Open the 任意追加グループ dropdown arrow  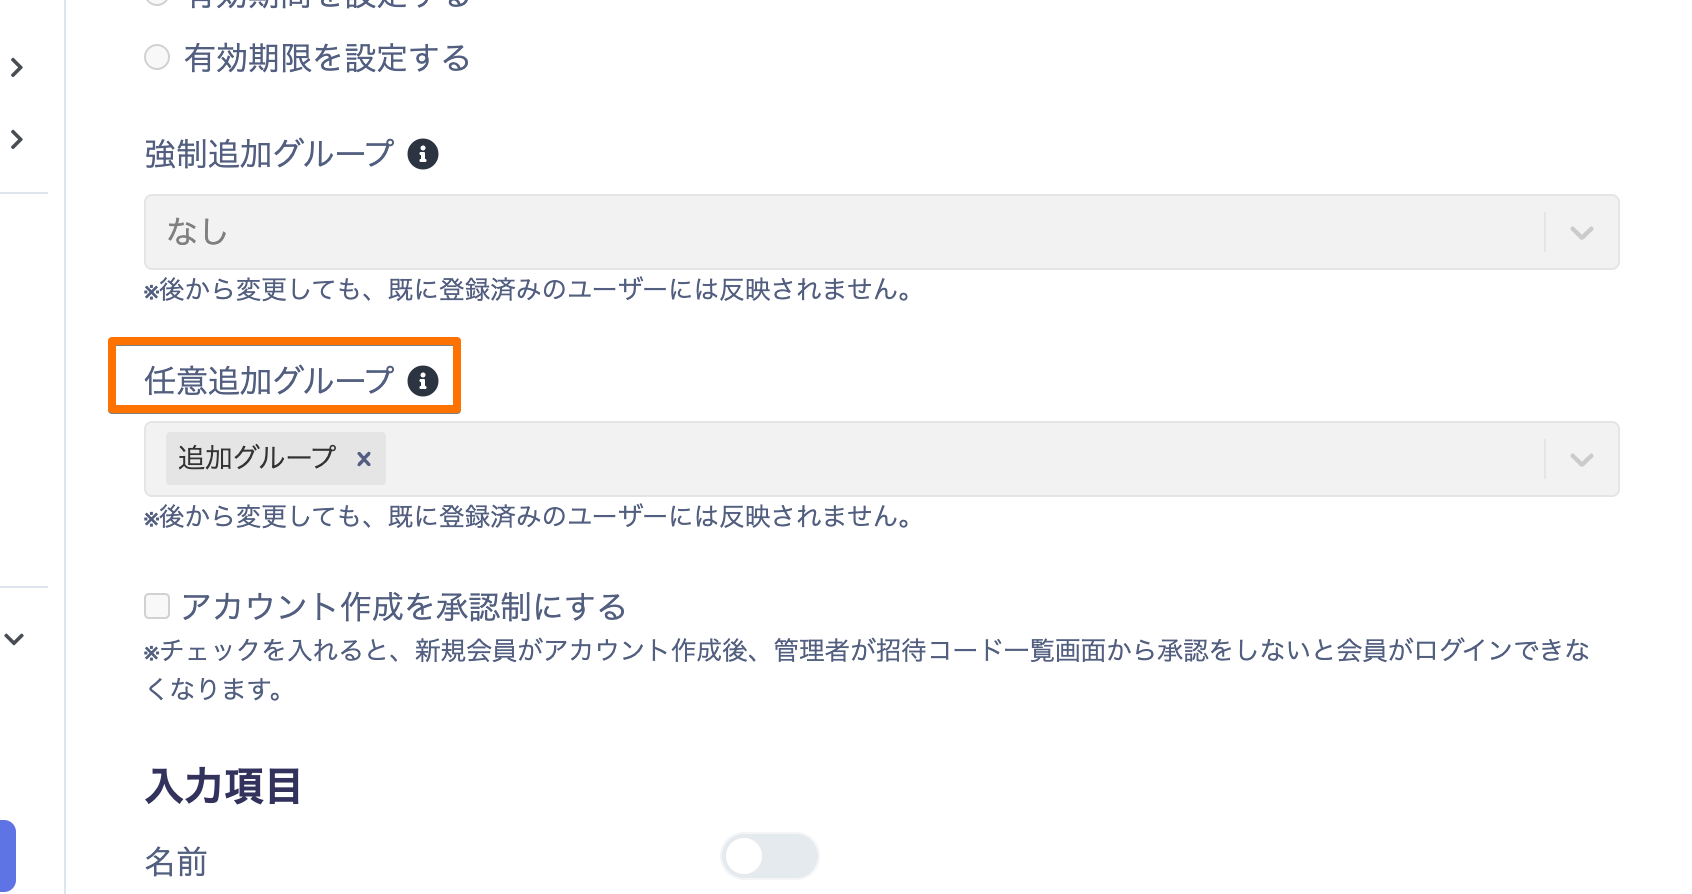tap(1581, 459)
